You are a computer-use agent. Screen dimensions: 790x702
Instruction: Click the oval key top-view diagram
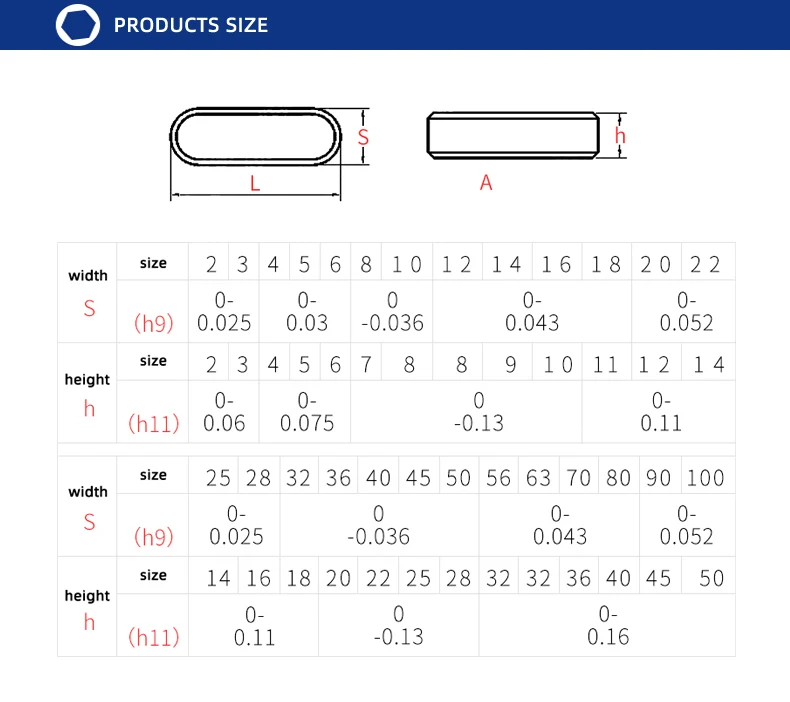[256, 137]
